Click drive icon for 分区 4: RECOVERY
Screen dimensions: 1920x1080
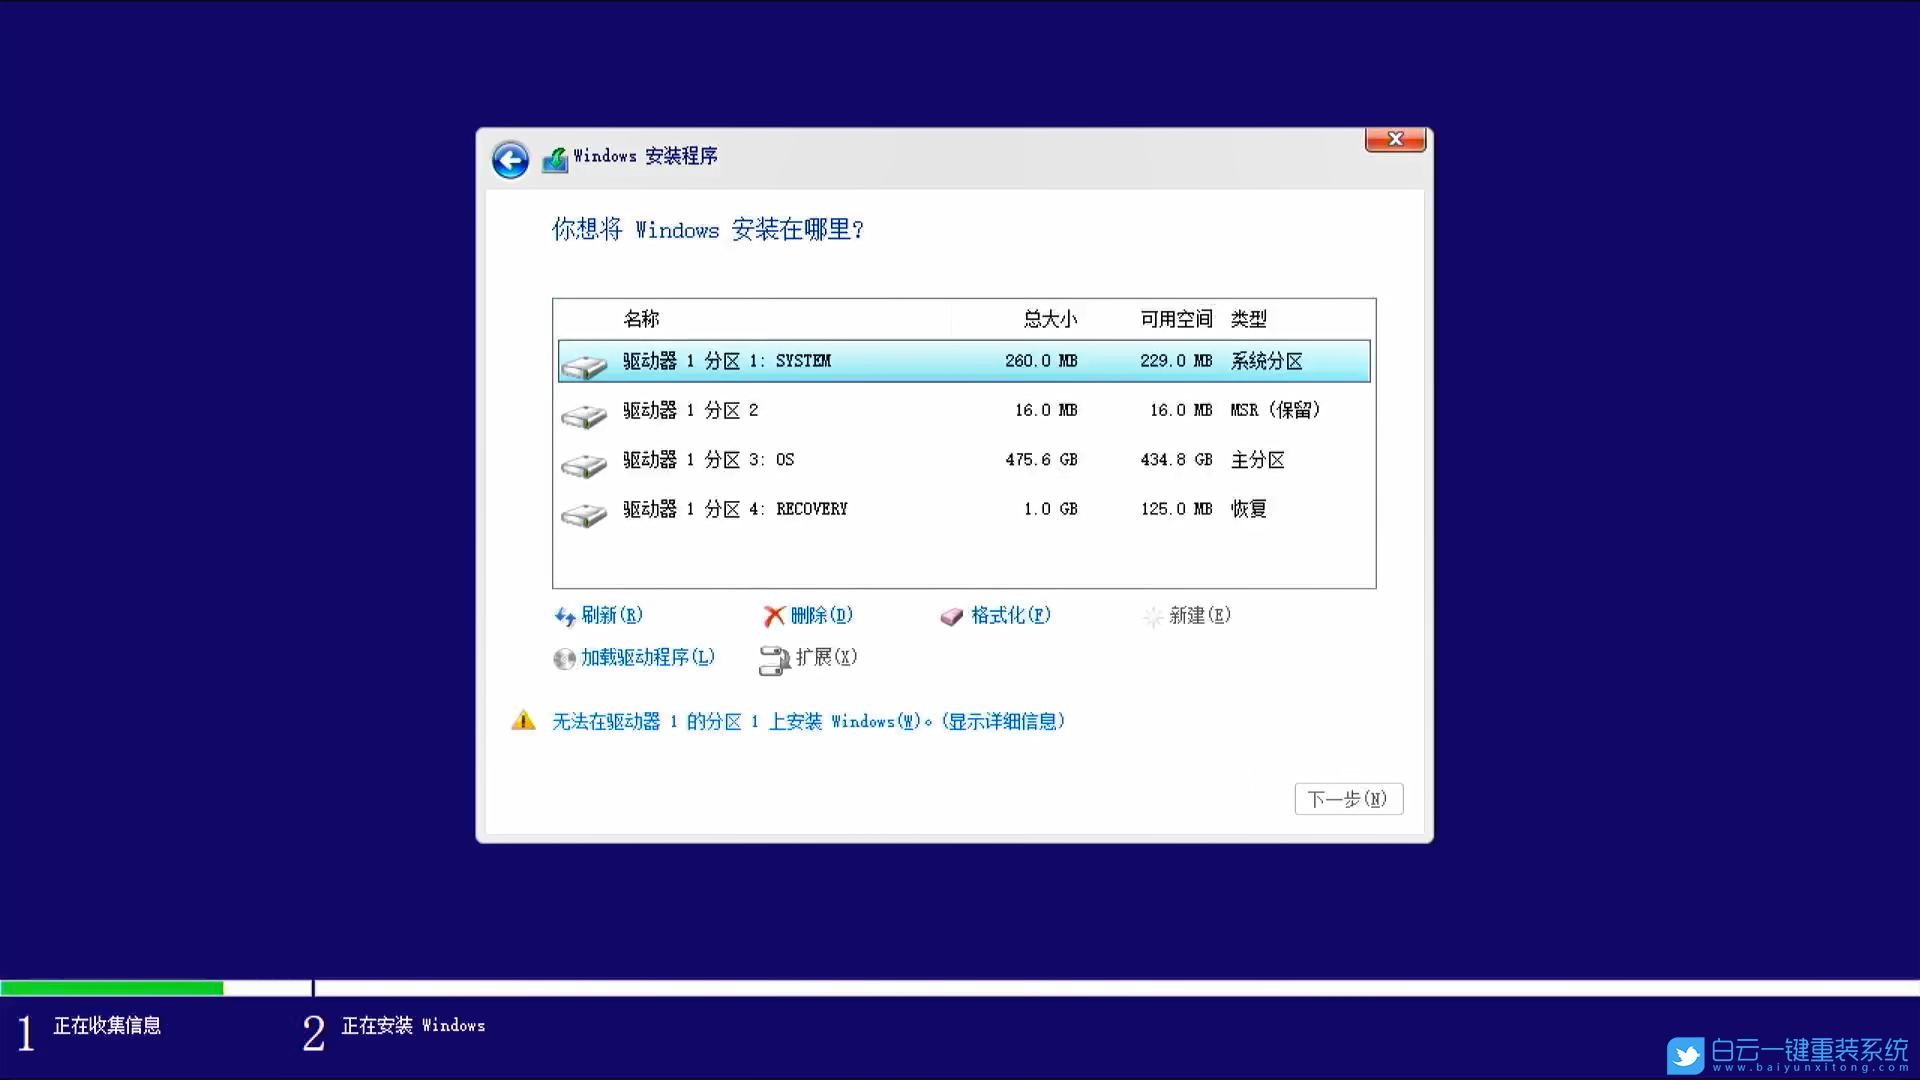click(584, 514)
